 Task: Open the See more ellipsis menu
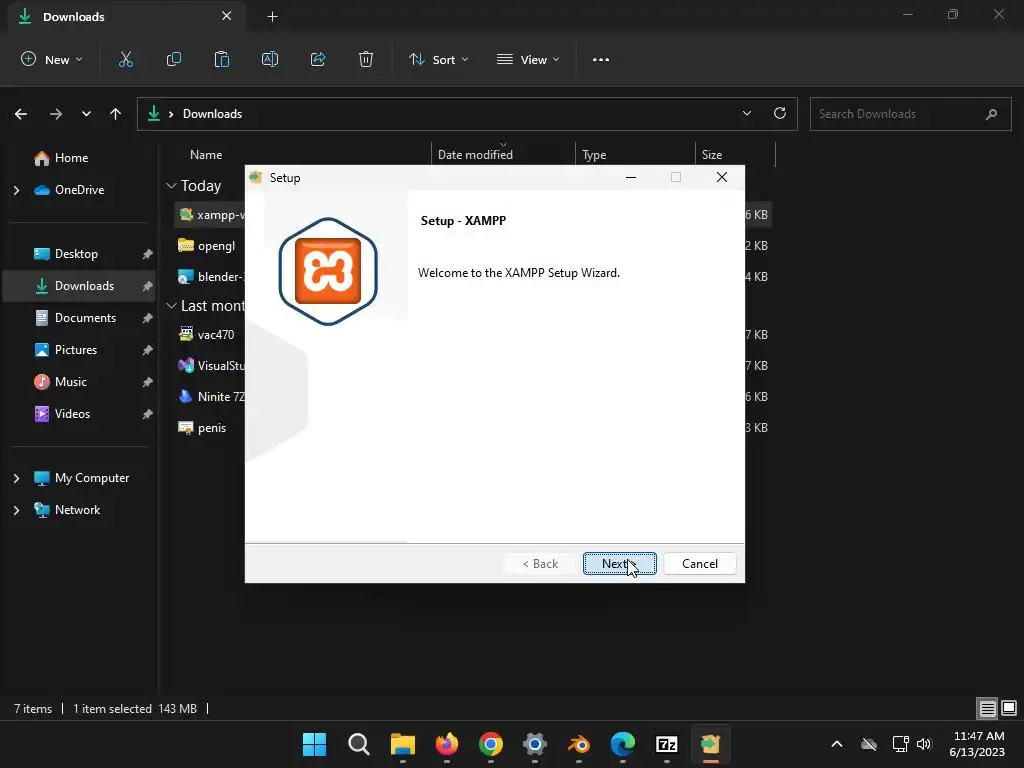coord(601,59)
